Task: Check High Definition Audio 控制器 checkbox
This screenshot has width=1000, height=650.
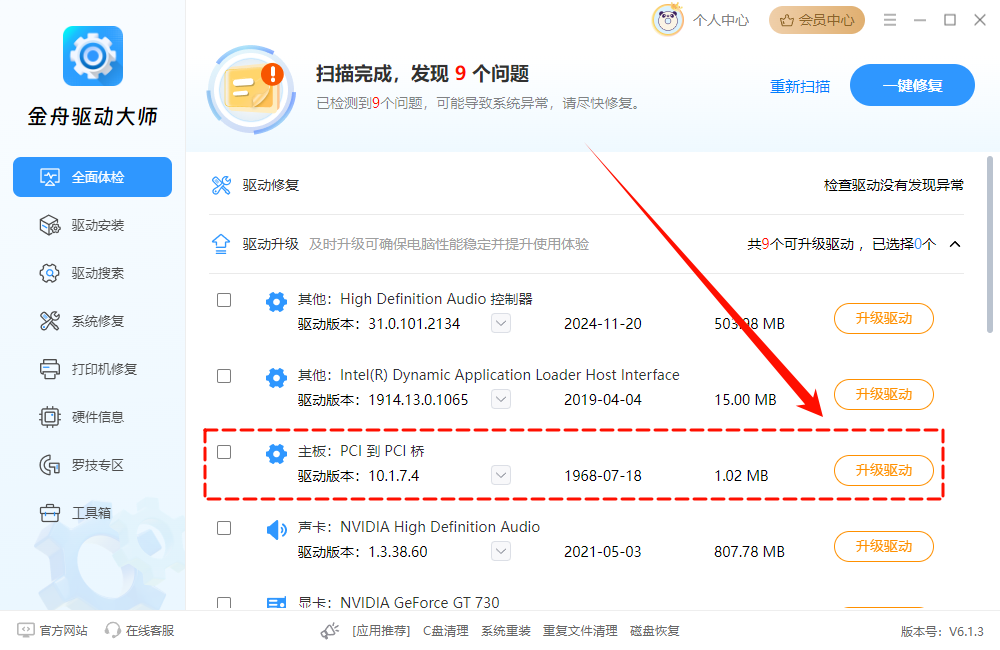Action: click(224, 300)
